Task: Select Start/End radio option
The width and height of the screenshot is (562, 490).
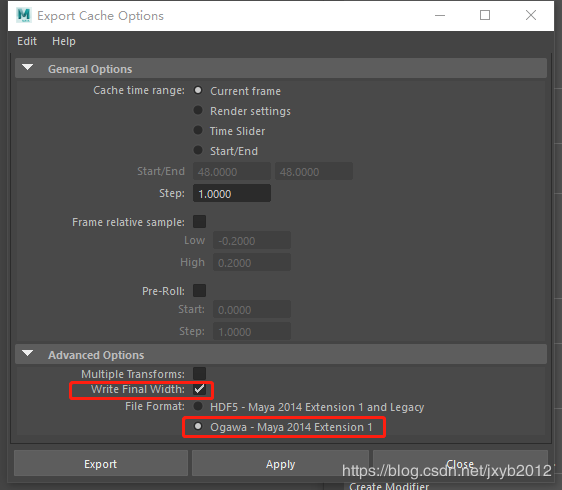Action: [x=198, y=151]
